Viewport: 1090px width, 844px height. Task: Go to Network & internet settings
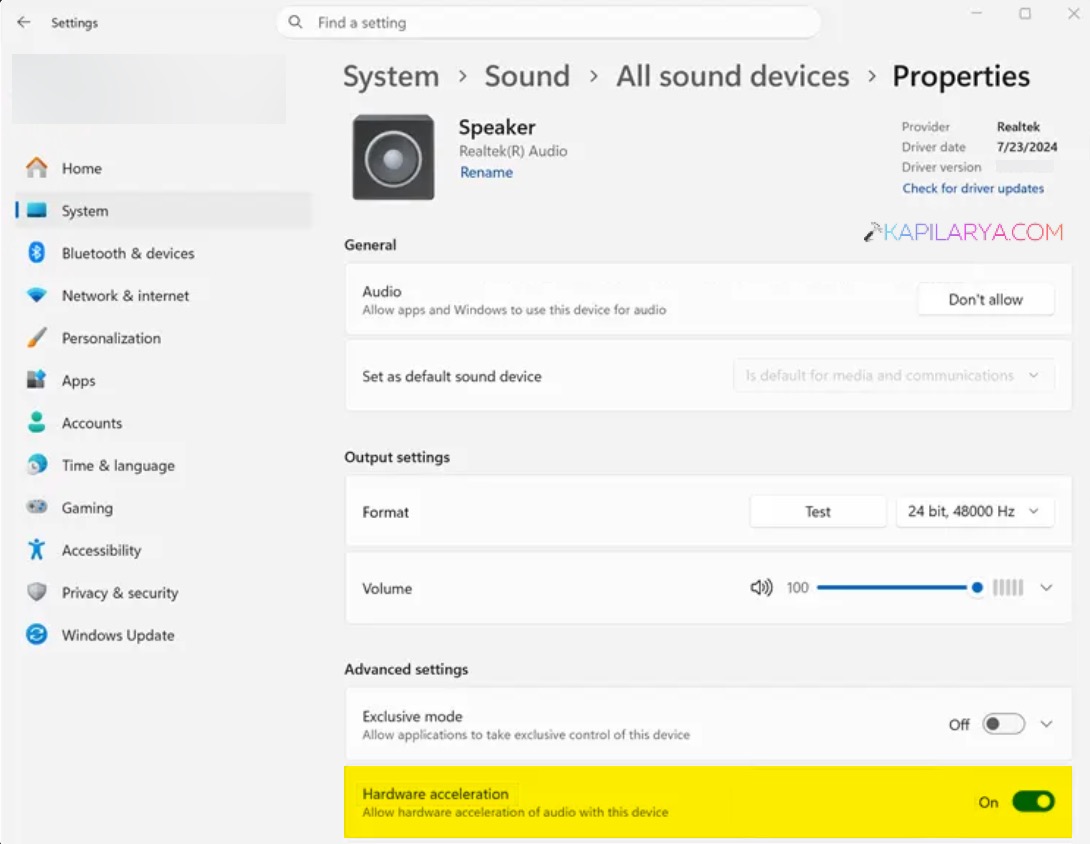pyautogui.click(x=163, y=295)
